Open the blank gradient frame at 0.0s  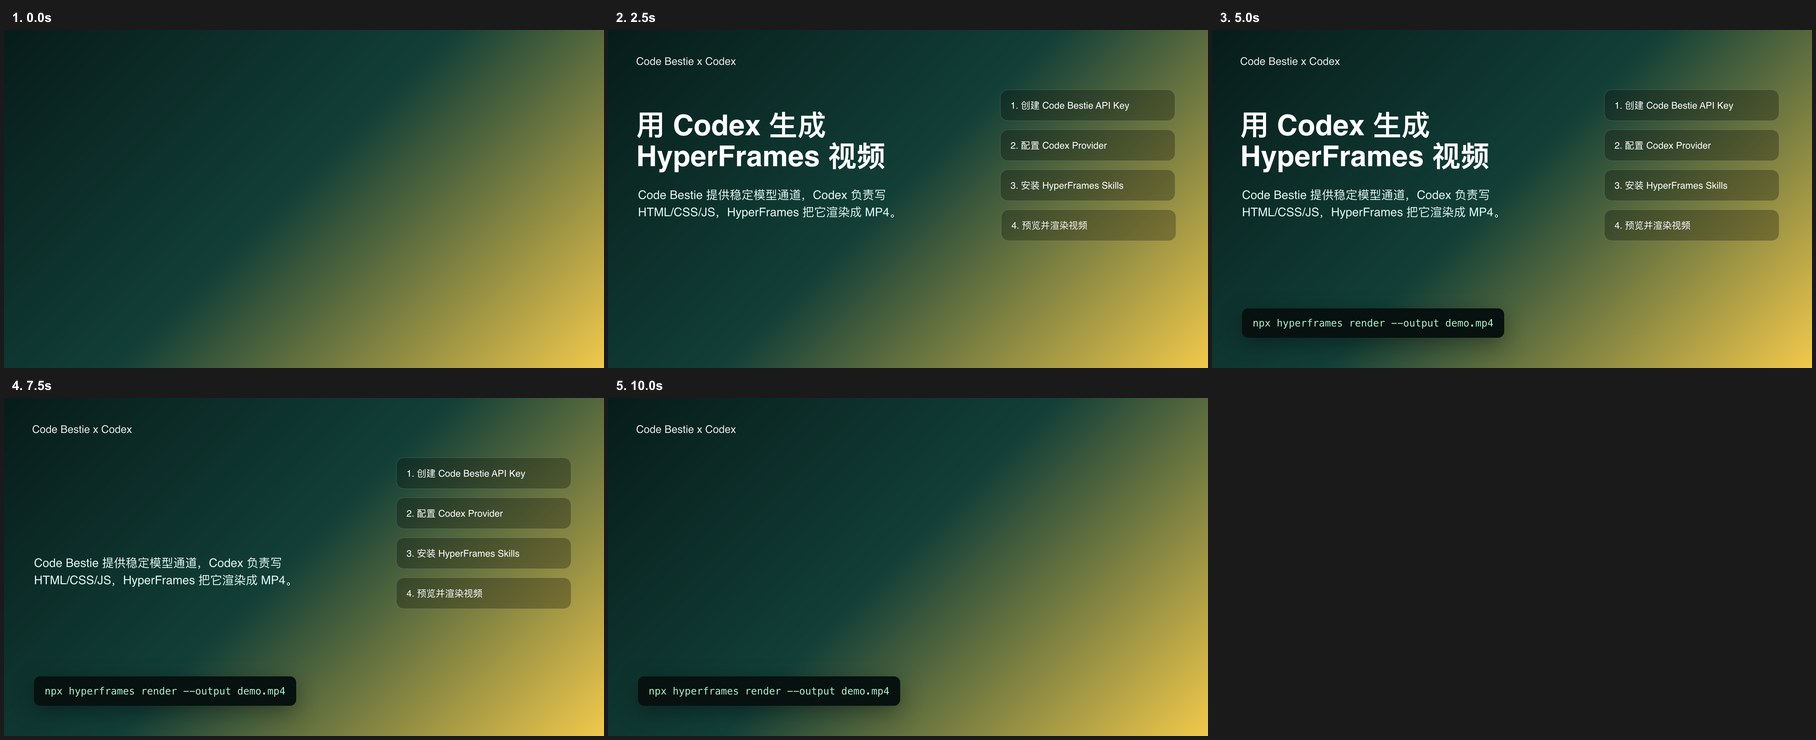click(x=304, y=199)
